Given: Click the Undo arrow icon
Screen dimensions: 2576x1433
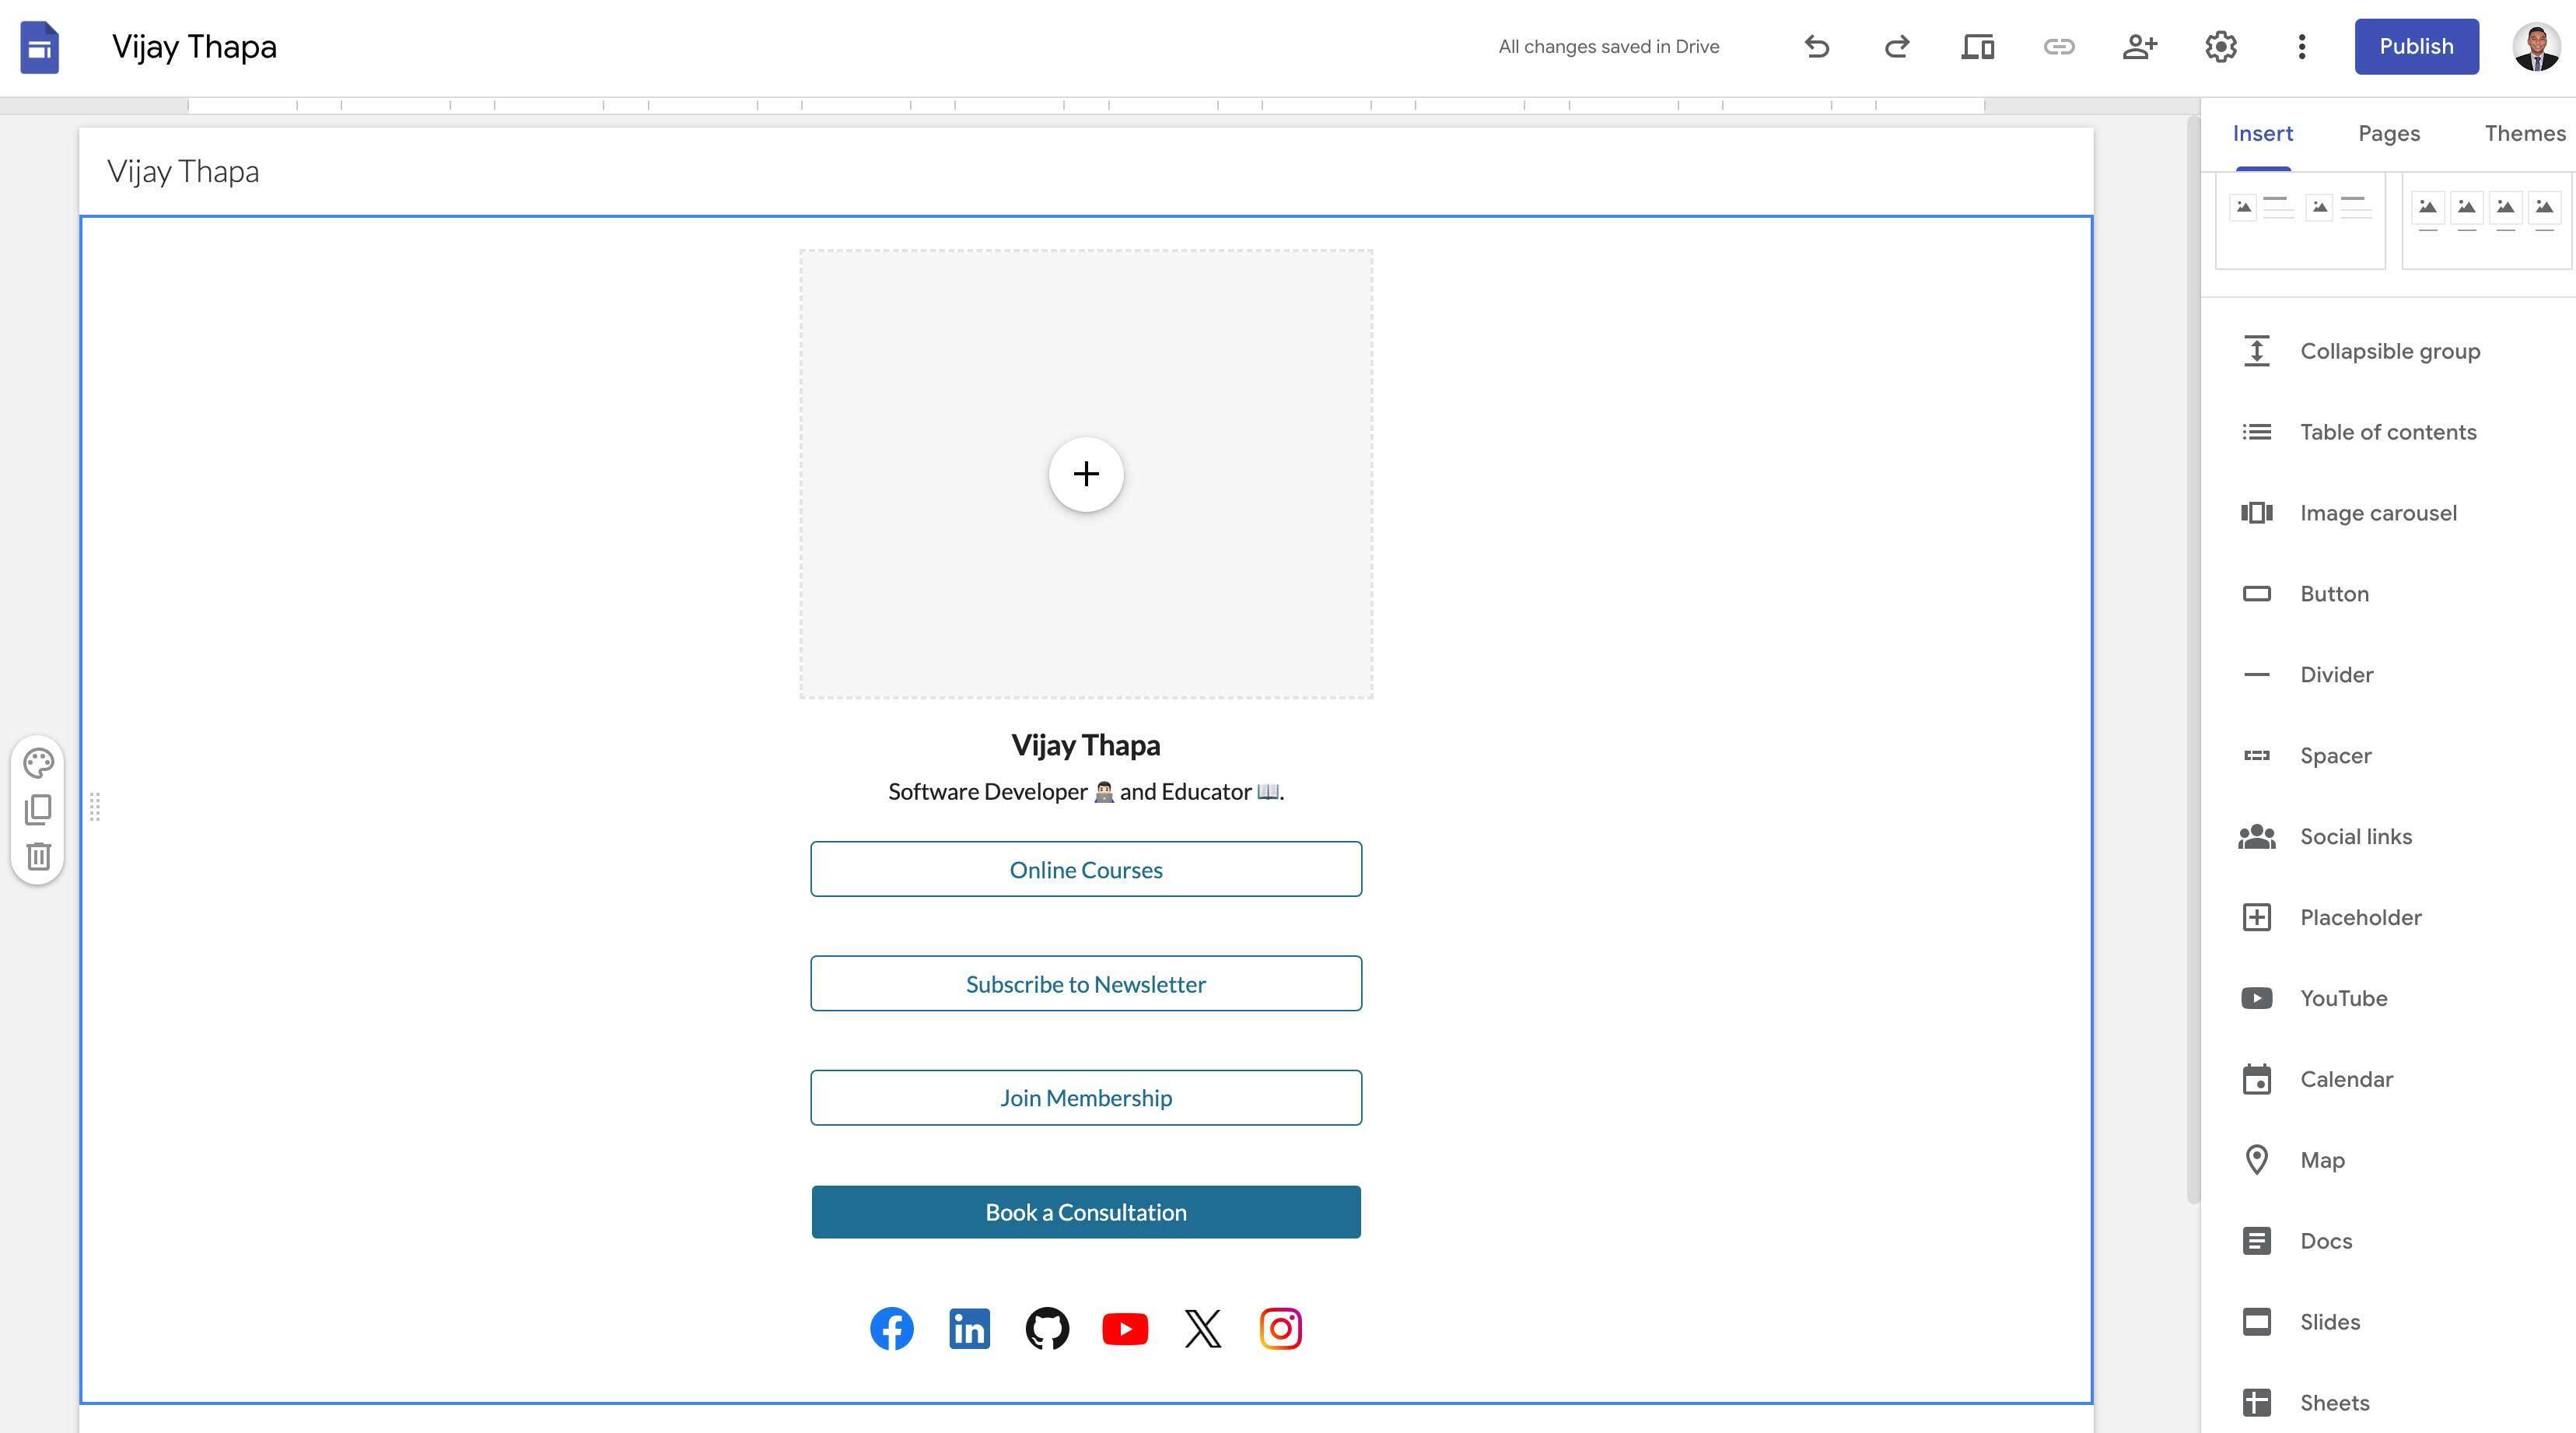Looking at the screenshot, I should point(1816,47).
